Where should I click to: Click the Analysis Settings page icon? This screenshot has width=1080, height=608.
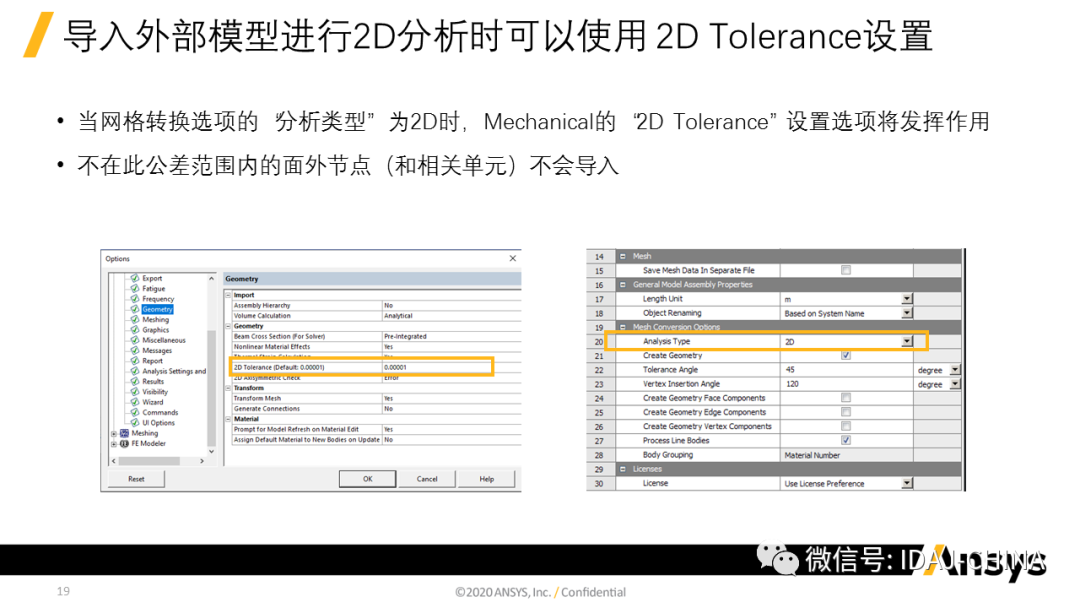point(135,371)
